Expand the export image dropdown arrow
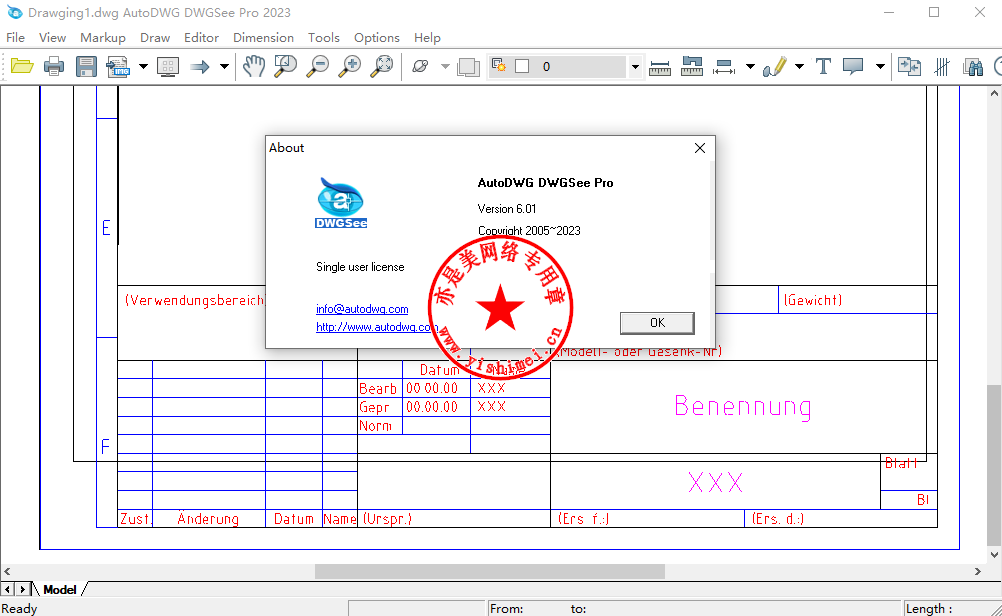This screenshot has width=1002, height=616. click(x=143, y=66)
